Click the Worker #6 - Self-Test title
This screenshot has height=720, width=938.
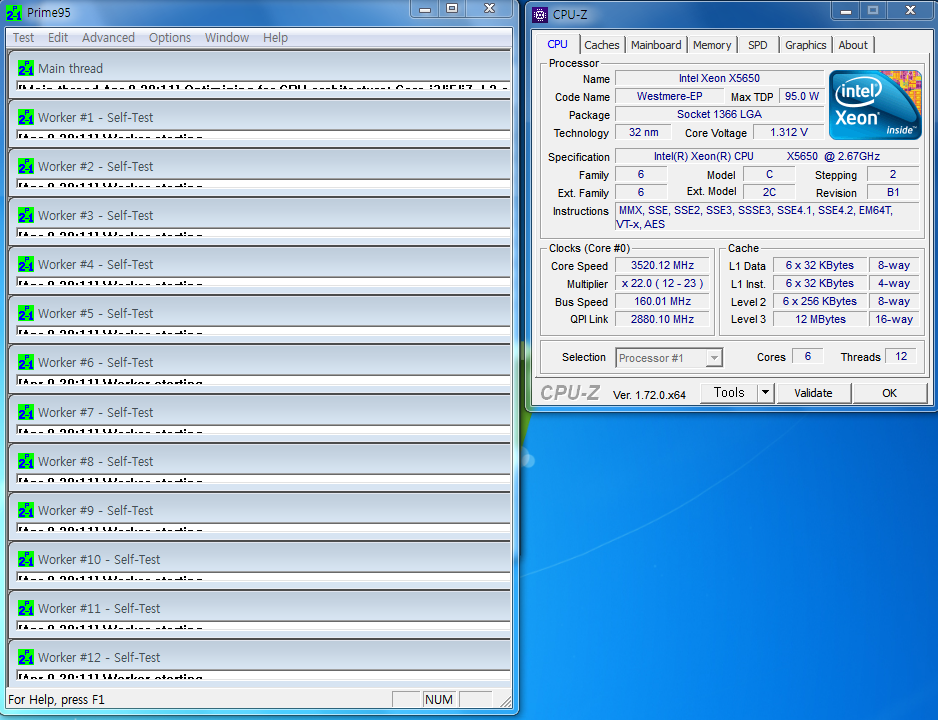tap(96, 362)
